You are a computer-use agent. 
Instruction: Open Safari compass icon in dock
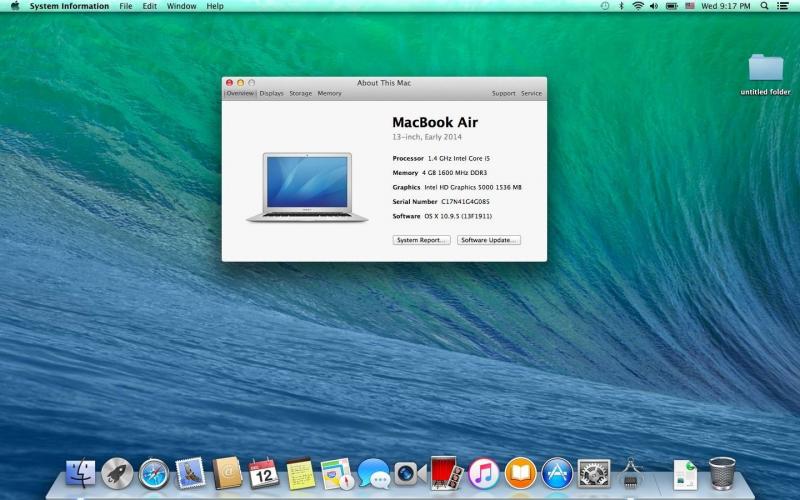click(154, 473)
